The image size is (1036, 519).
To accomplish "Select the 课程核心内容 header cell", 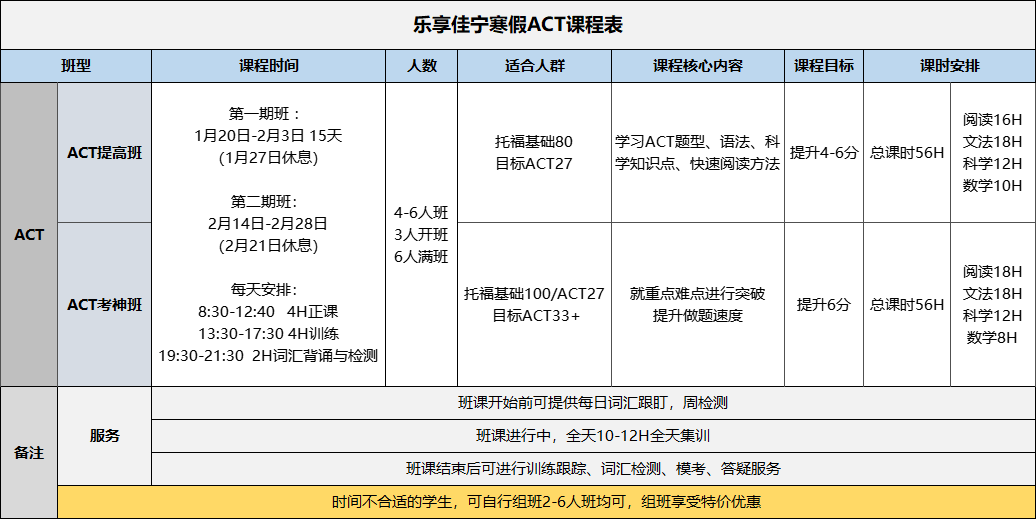I will tap(698, 66).
